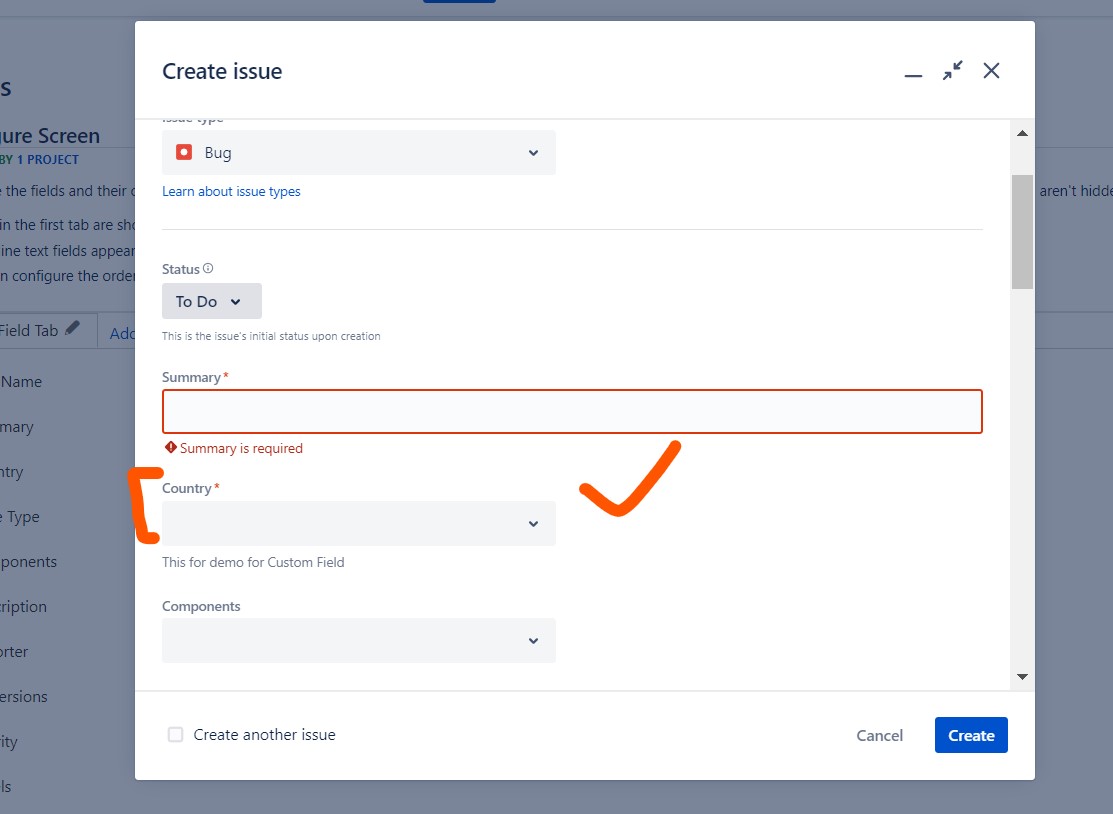The image size is (1113, 814).
Task: Close the Create issue dialog
Action: 991,71
